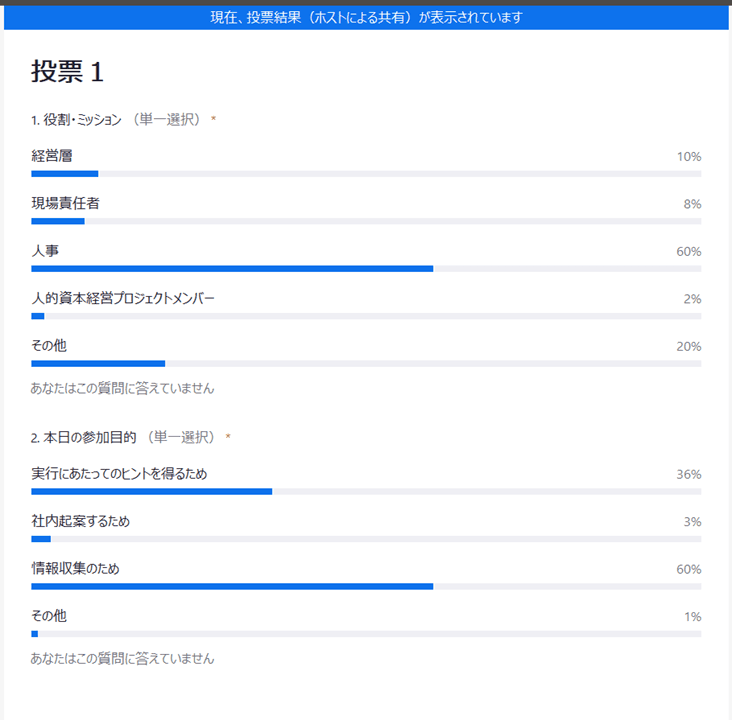
Task: Select the 実行にあたってのヒントを得るため option
Action: point(119,474)
